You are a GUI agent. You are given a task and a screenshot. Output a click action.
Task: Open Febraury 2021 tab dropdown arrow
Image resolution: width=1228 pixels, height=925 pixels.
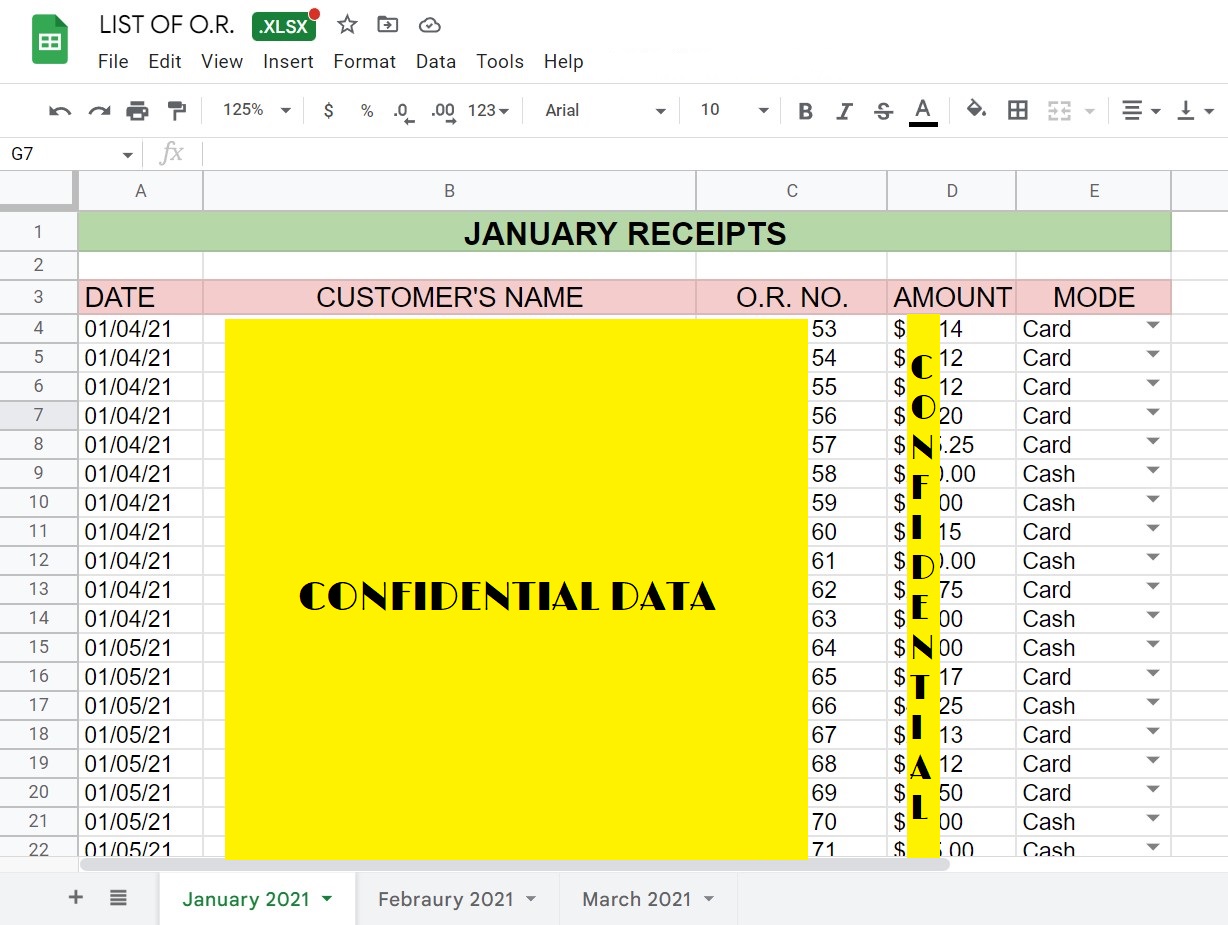coord(531,899)
